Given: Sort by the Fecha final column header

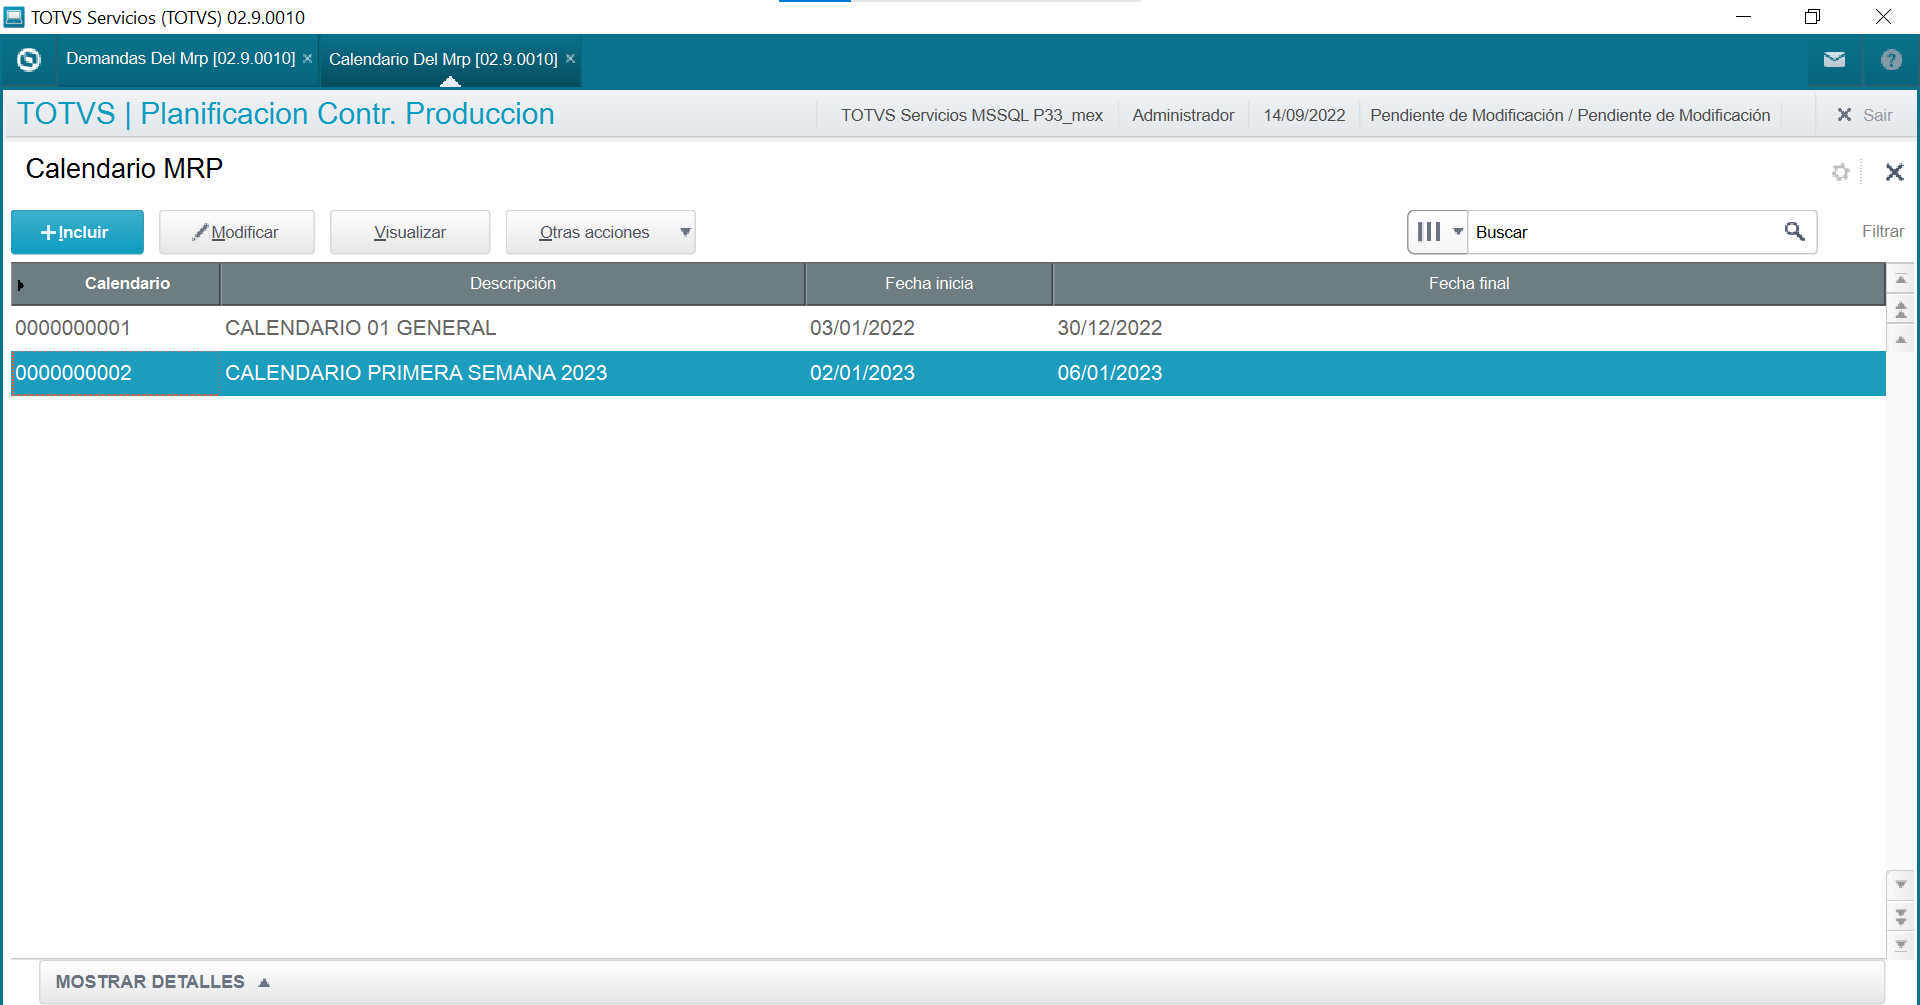Looking at the screenshot, I should (1469, 284).
